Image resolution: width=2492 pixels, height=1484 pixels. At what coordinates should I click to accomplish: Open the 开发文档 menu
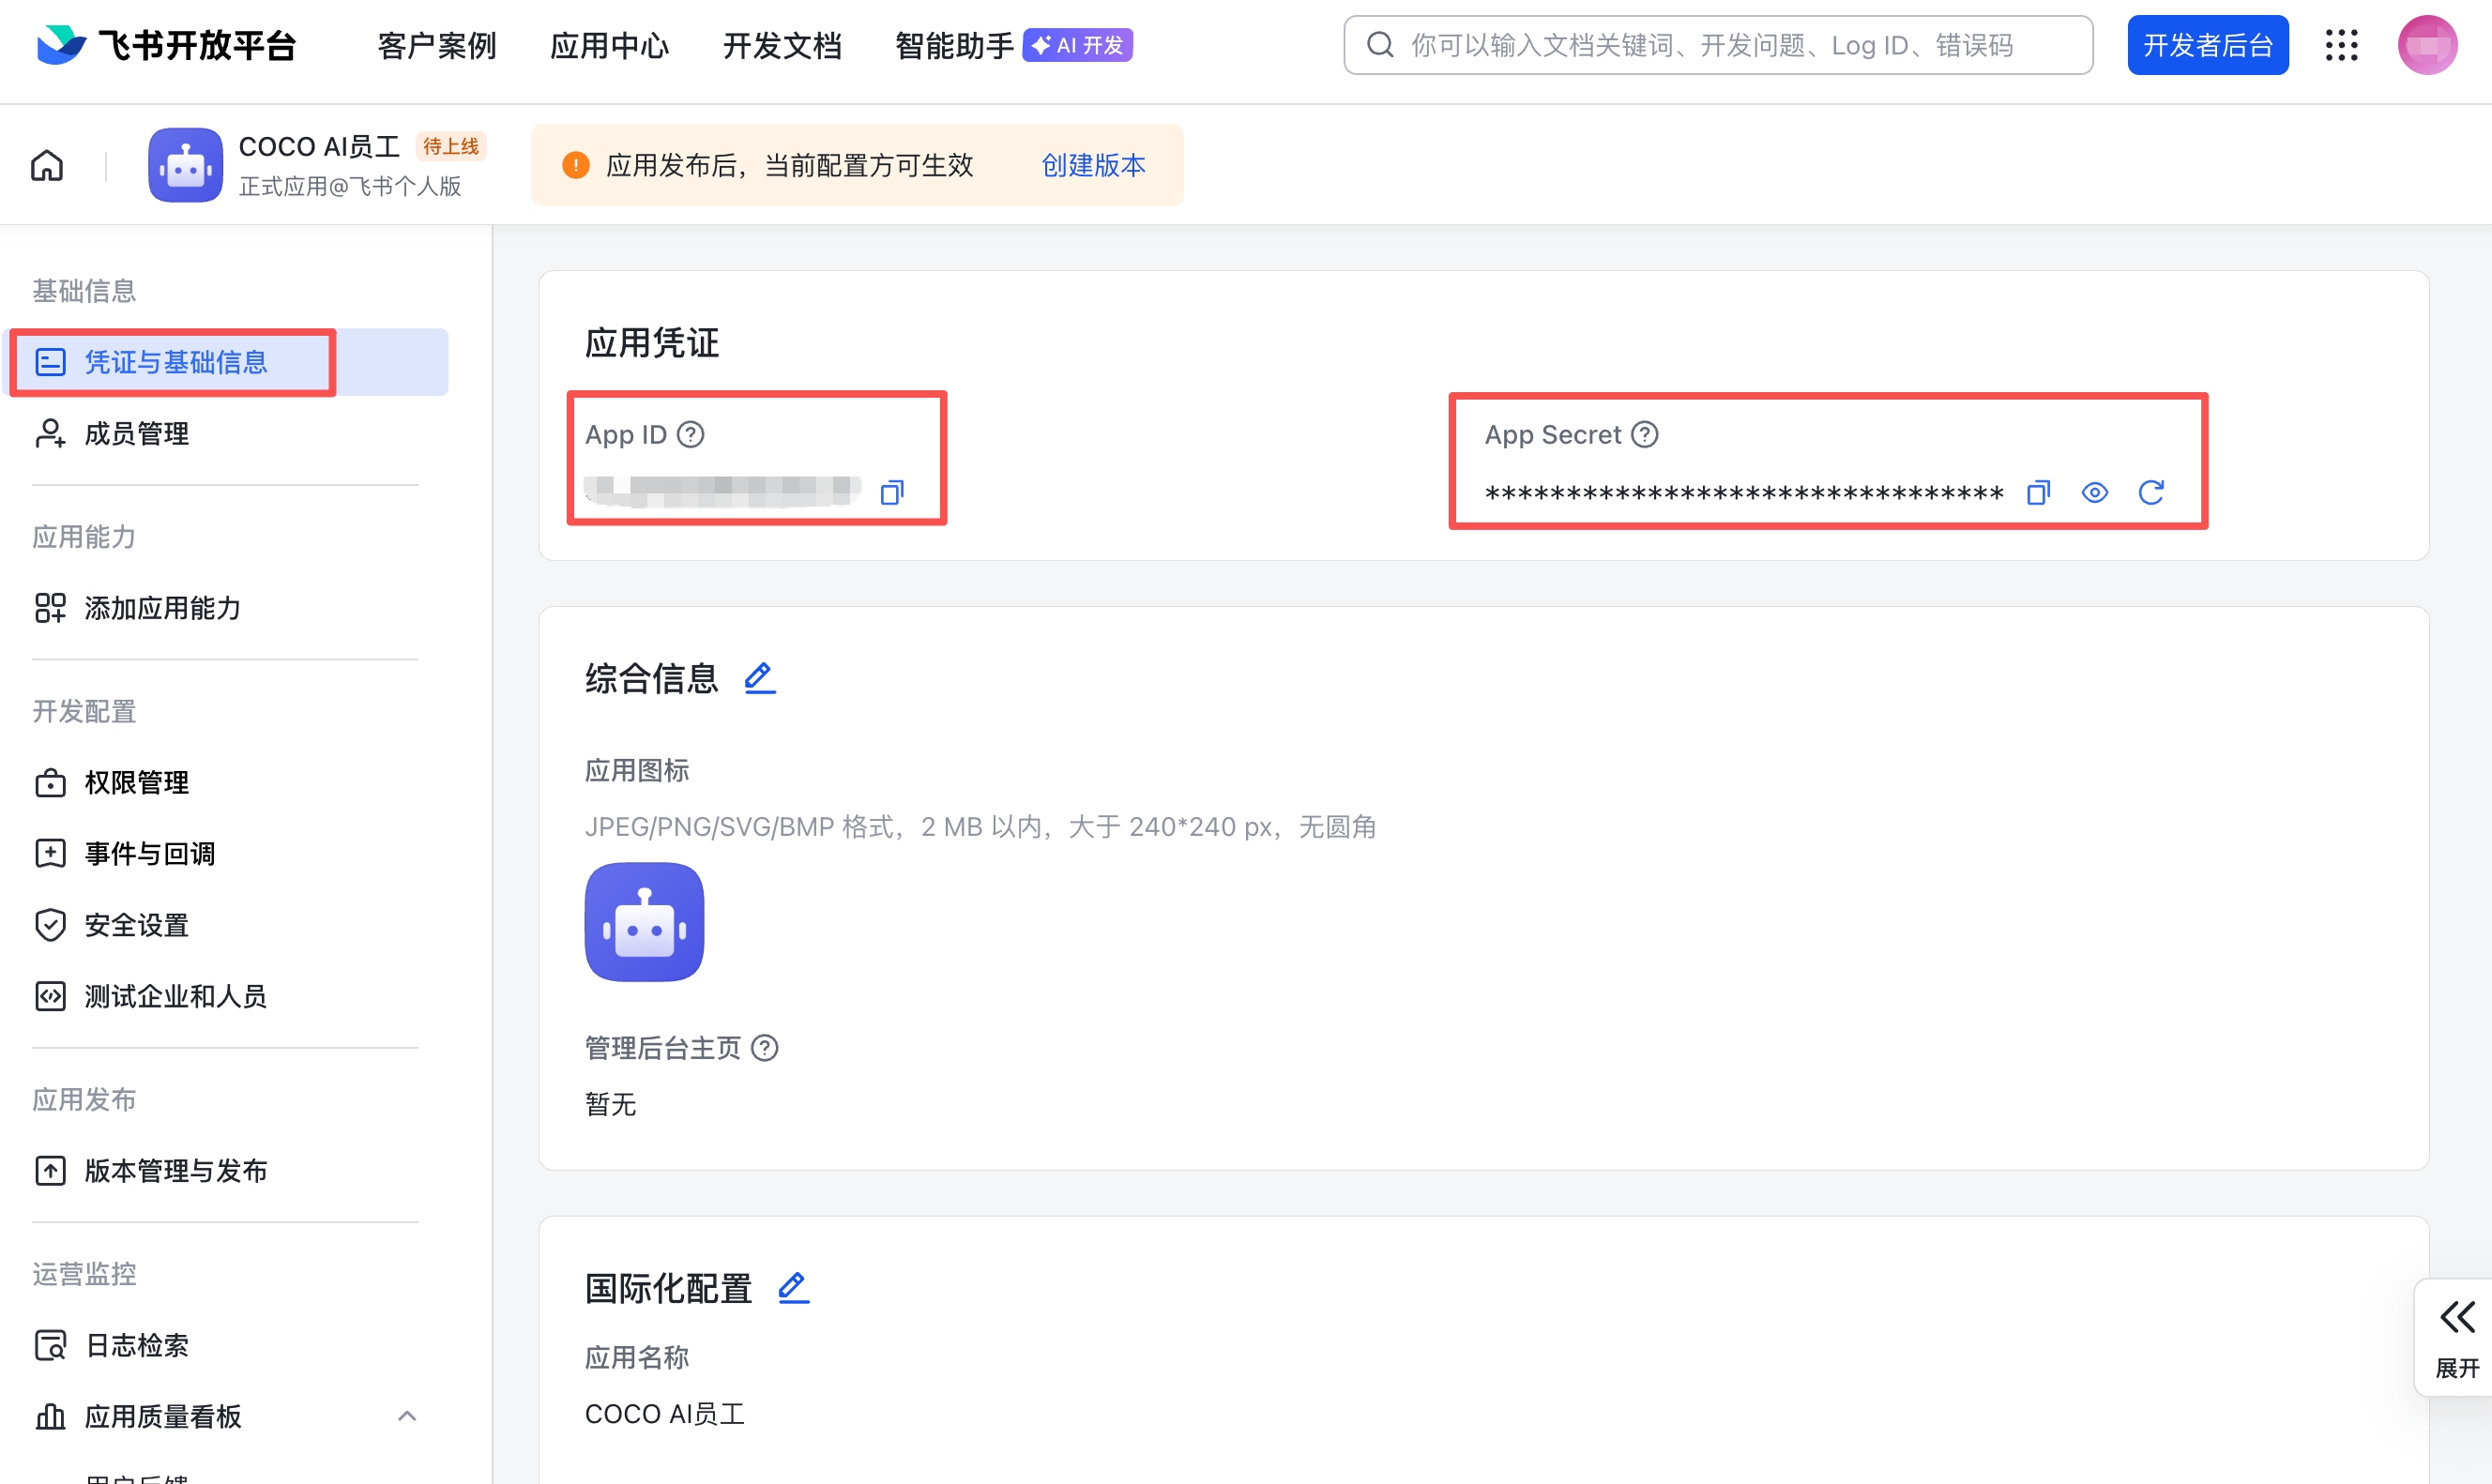point(782,45)
